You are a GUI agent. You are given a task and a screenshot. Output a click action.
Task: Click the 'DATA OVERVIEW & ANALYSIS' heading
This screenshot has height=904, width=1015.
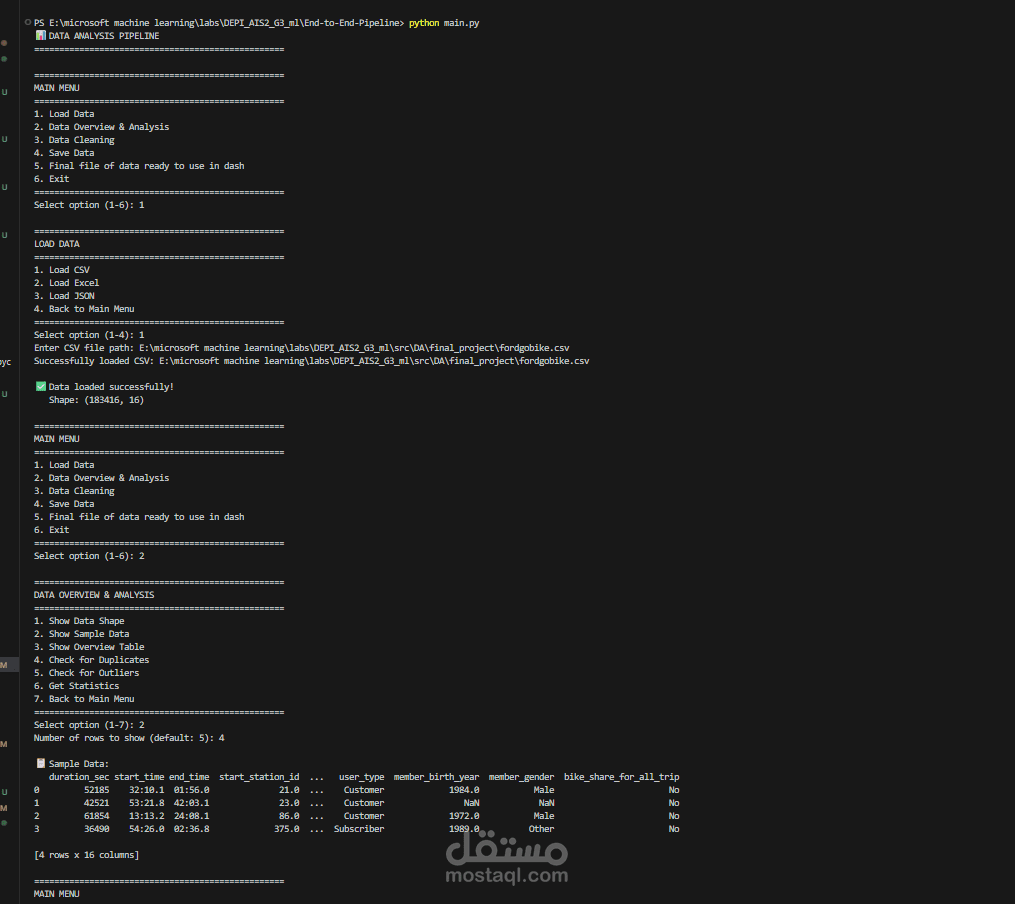94,595
